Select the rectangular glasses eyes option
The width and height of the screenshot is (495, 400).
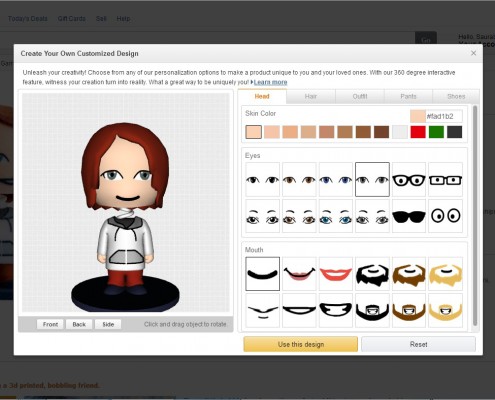(x=446, y=180)
